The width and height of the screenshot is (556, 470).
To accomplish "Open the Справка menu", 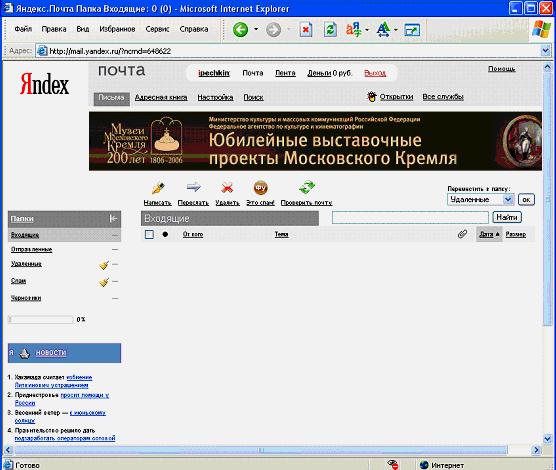I will (x=194, y=29).
